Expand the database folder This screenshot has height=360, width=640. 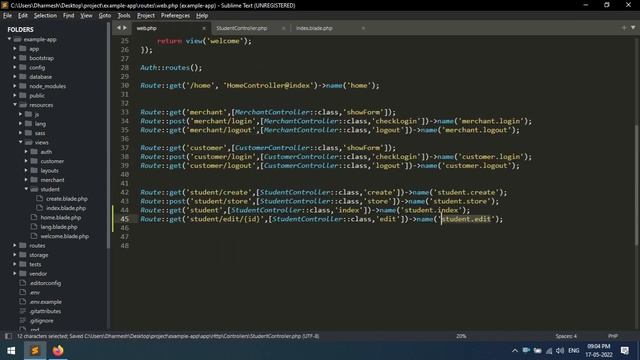15,77
